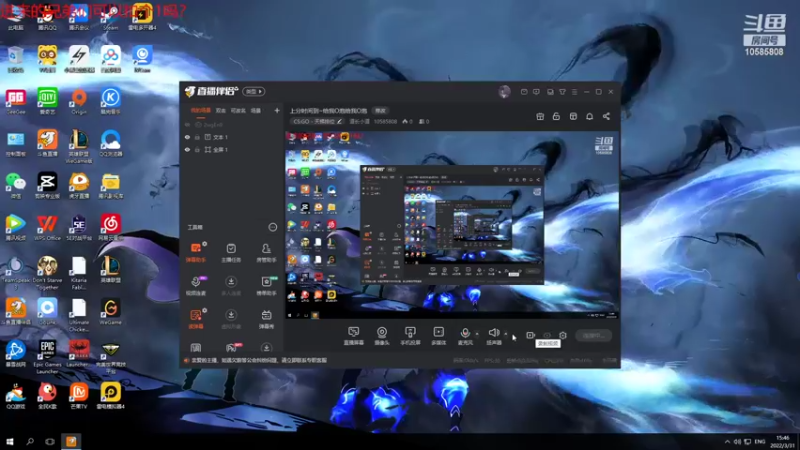Show hidden system tray icons chevron

coord(727,441)
